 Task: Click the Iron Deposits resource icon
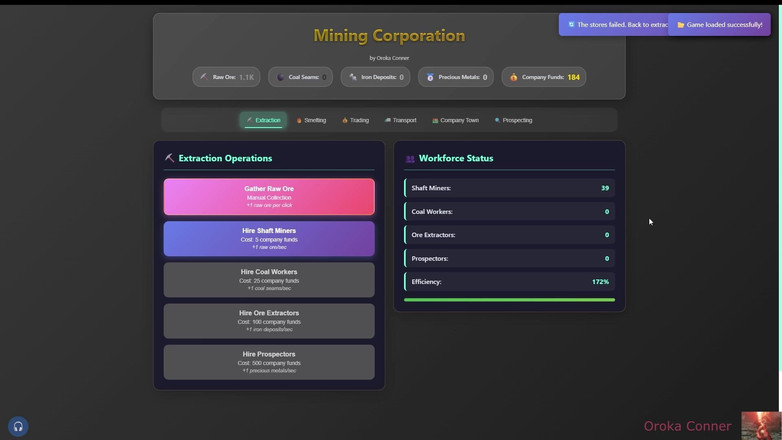353,77
